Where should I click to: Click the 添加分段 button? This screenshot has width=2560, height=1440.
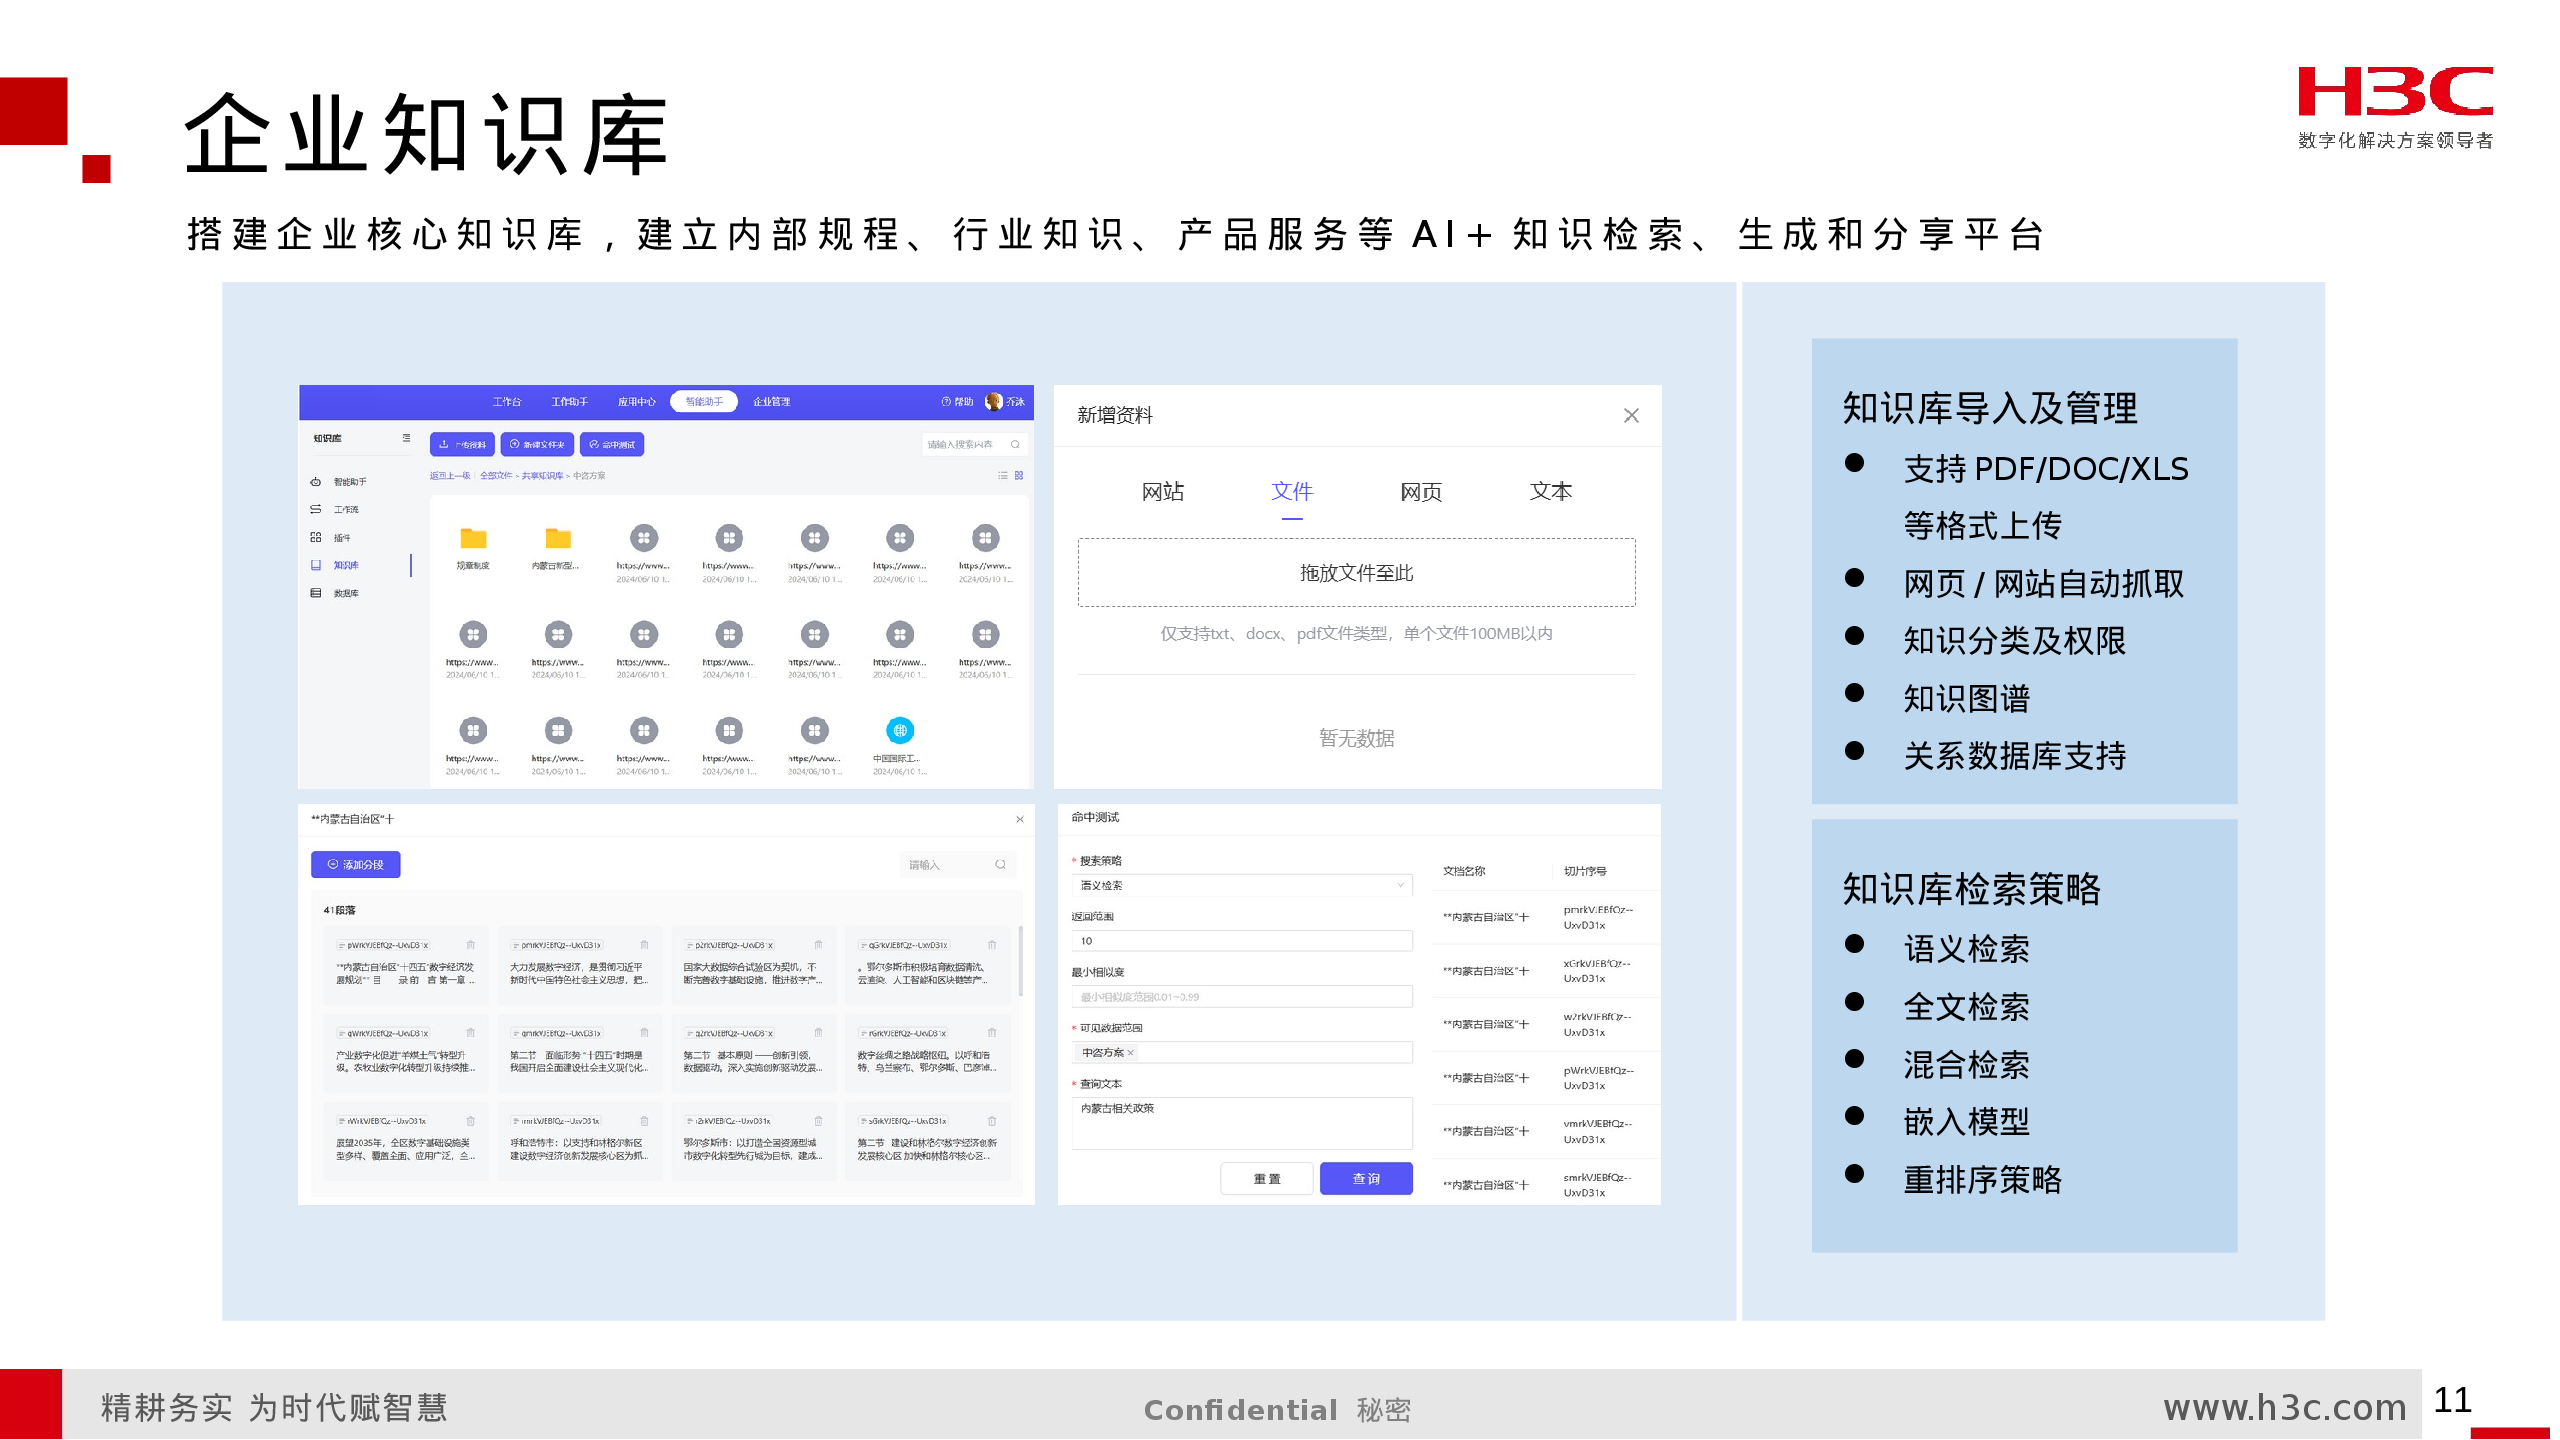pos(356,865)
